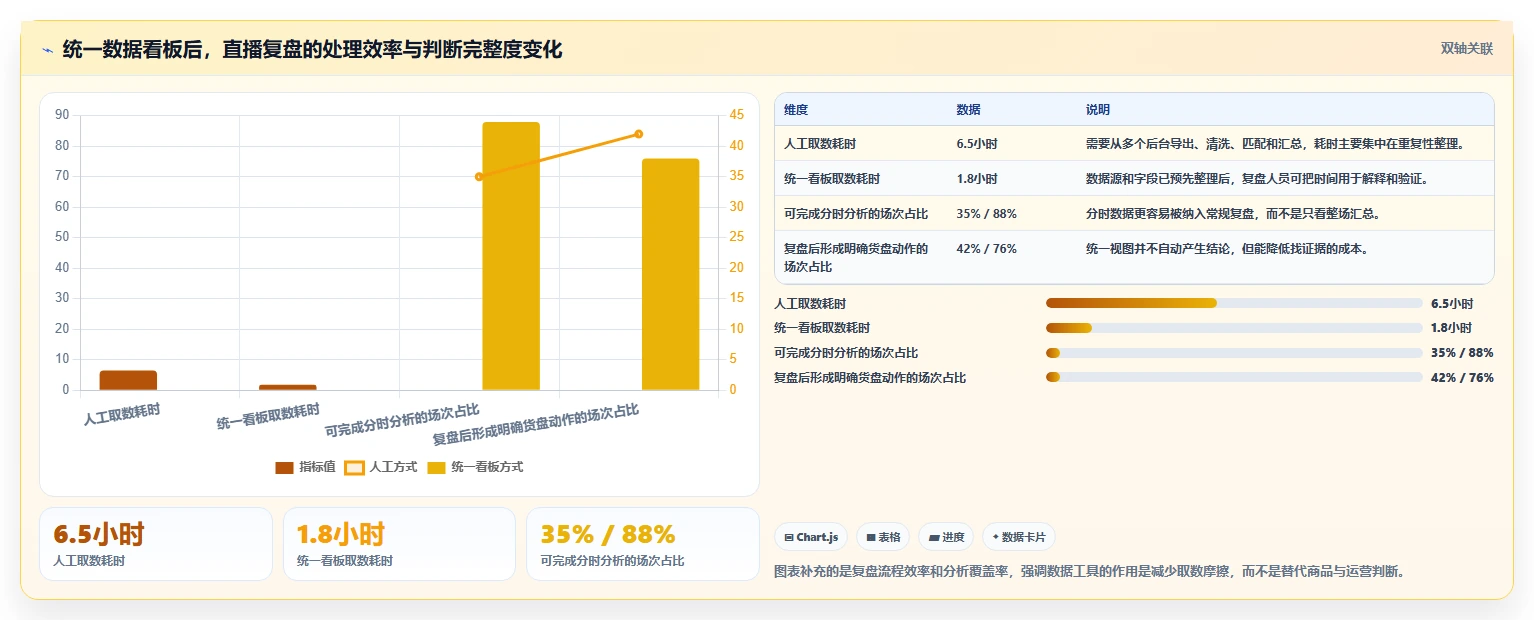
Task: Click the 维度 table column header
Action: point(796,110)
